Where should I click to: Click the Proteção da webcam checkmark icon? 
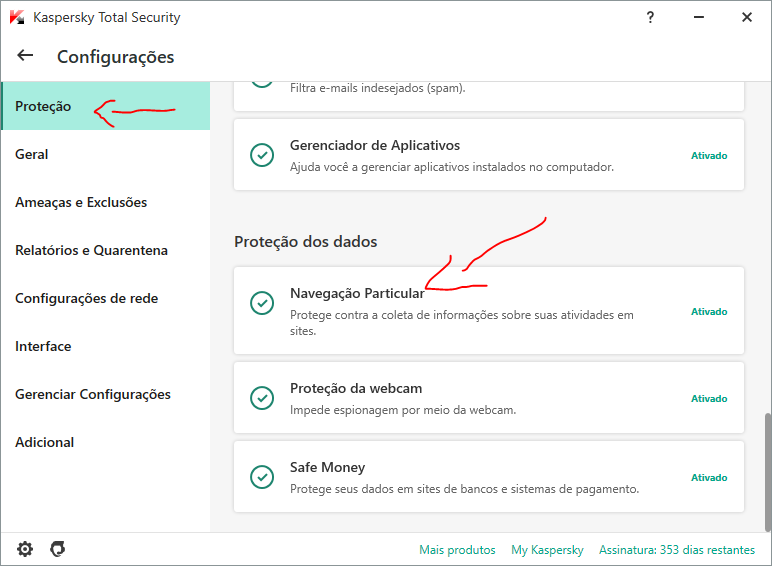coord(262,398)
